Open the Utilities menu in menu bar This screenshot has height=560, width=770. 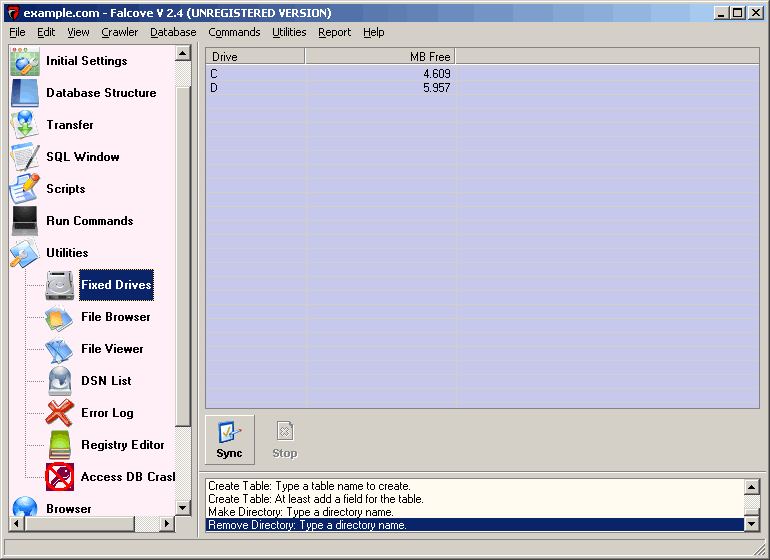(289, 32)
